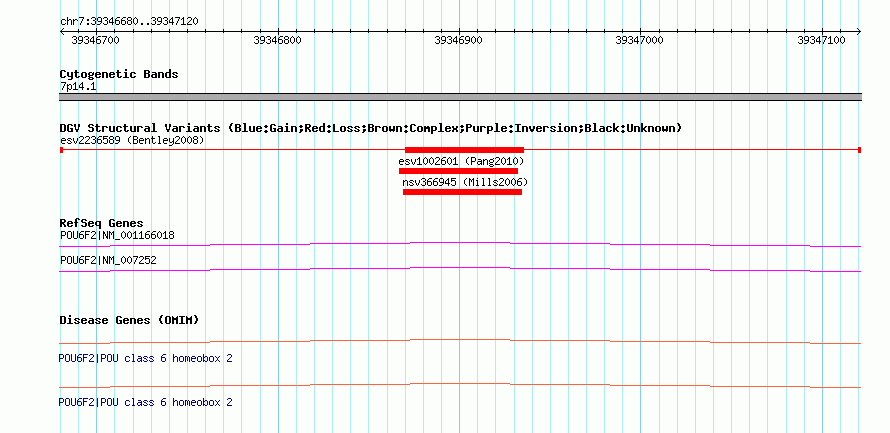Open first POU6F2|POU class 6 homeobox 2 link
This screenshot has width=890, height=433.
coord(145,359)
